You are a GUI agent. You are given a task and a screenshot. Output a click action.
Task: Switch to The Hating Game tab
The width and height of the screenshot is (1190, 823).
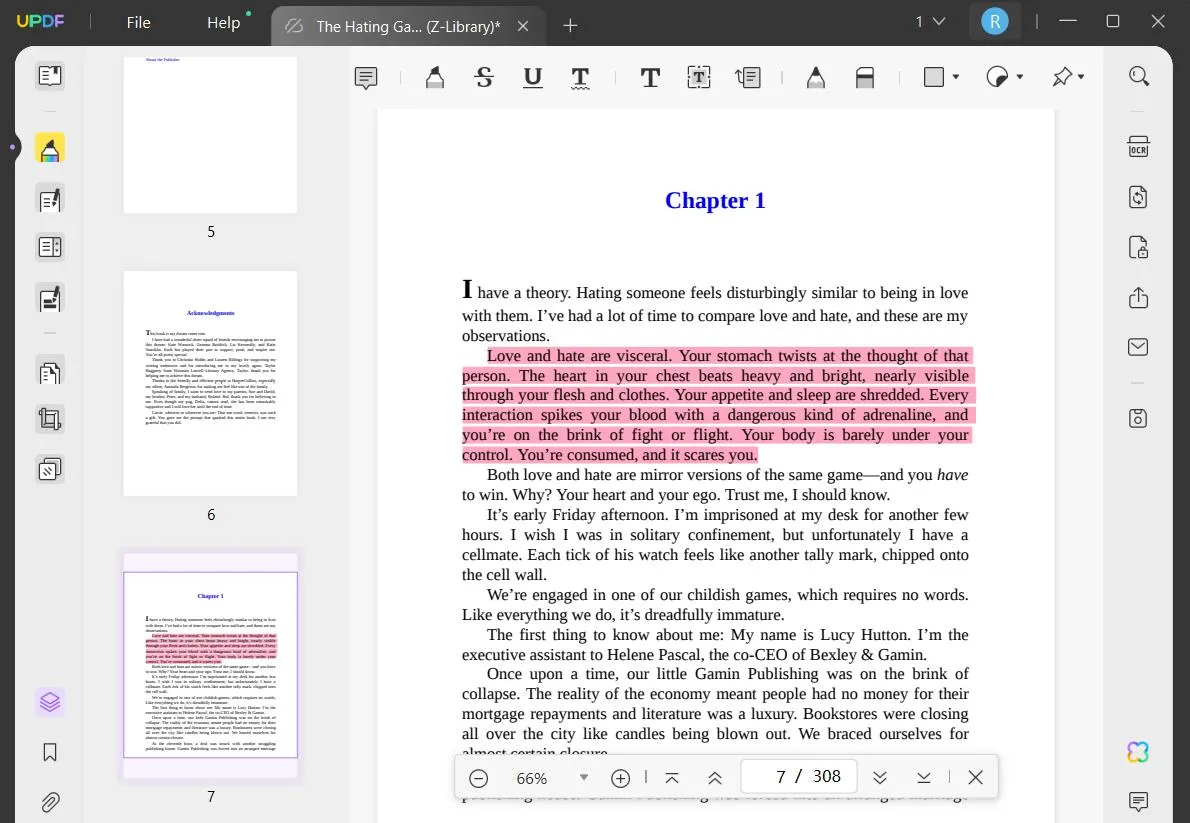point(408,27)
